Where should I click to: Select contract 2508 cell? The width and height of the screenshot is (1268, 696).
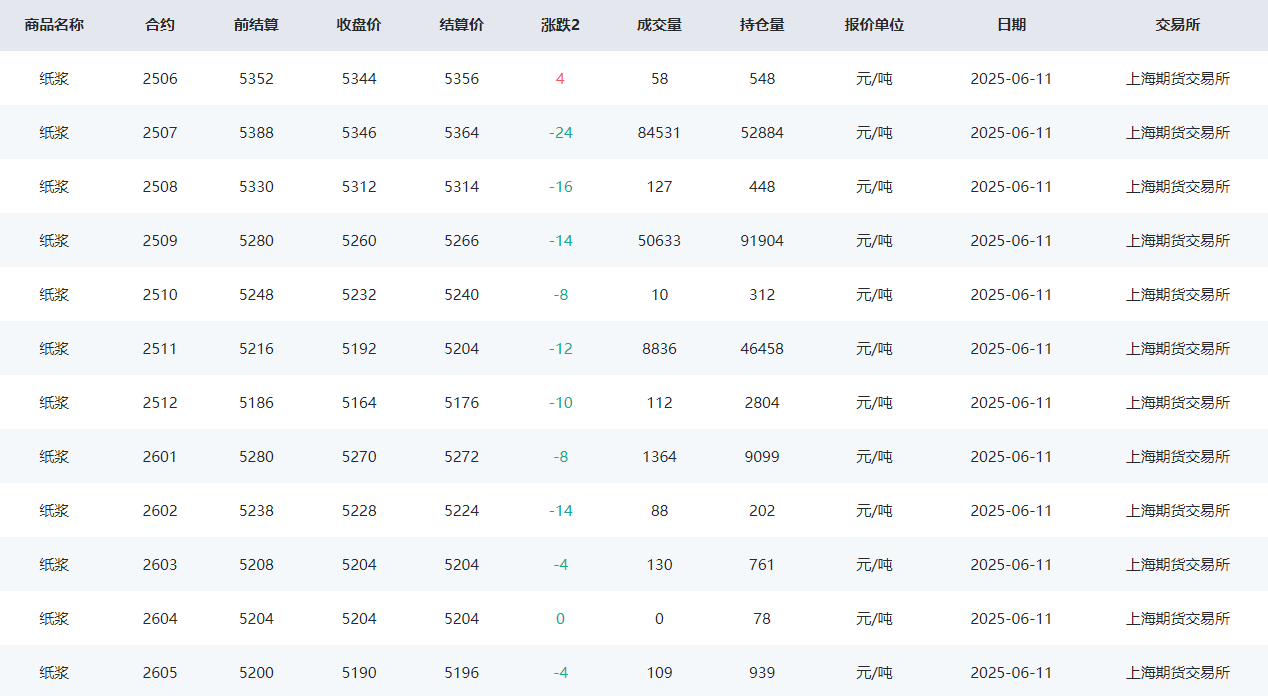(160, 187)
